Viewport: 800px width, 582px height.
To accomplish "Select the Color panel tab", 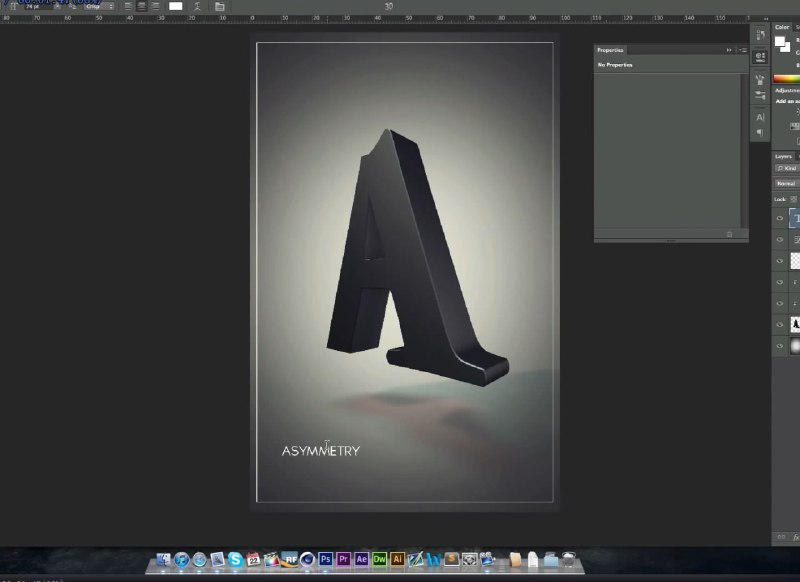I will pyautogui.click(x=782, y=27).
